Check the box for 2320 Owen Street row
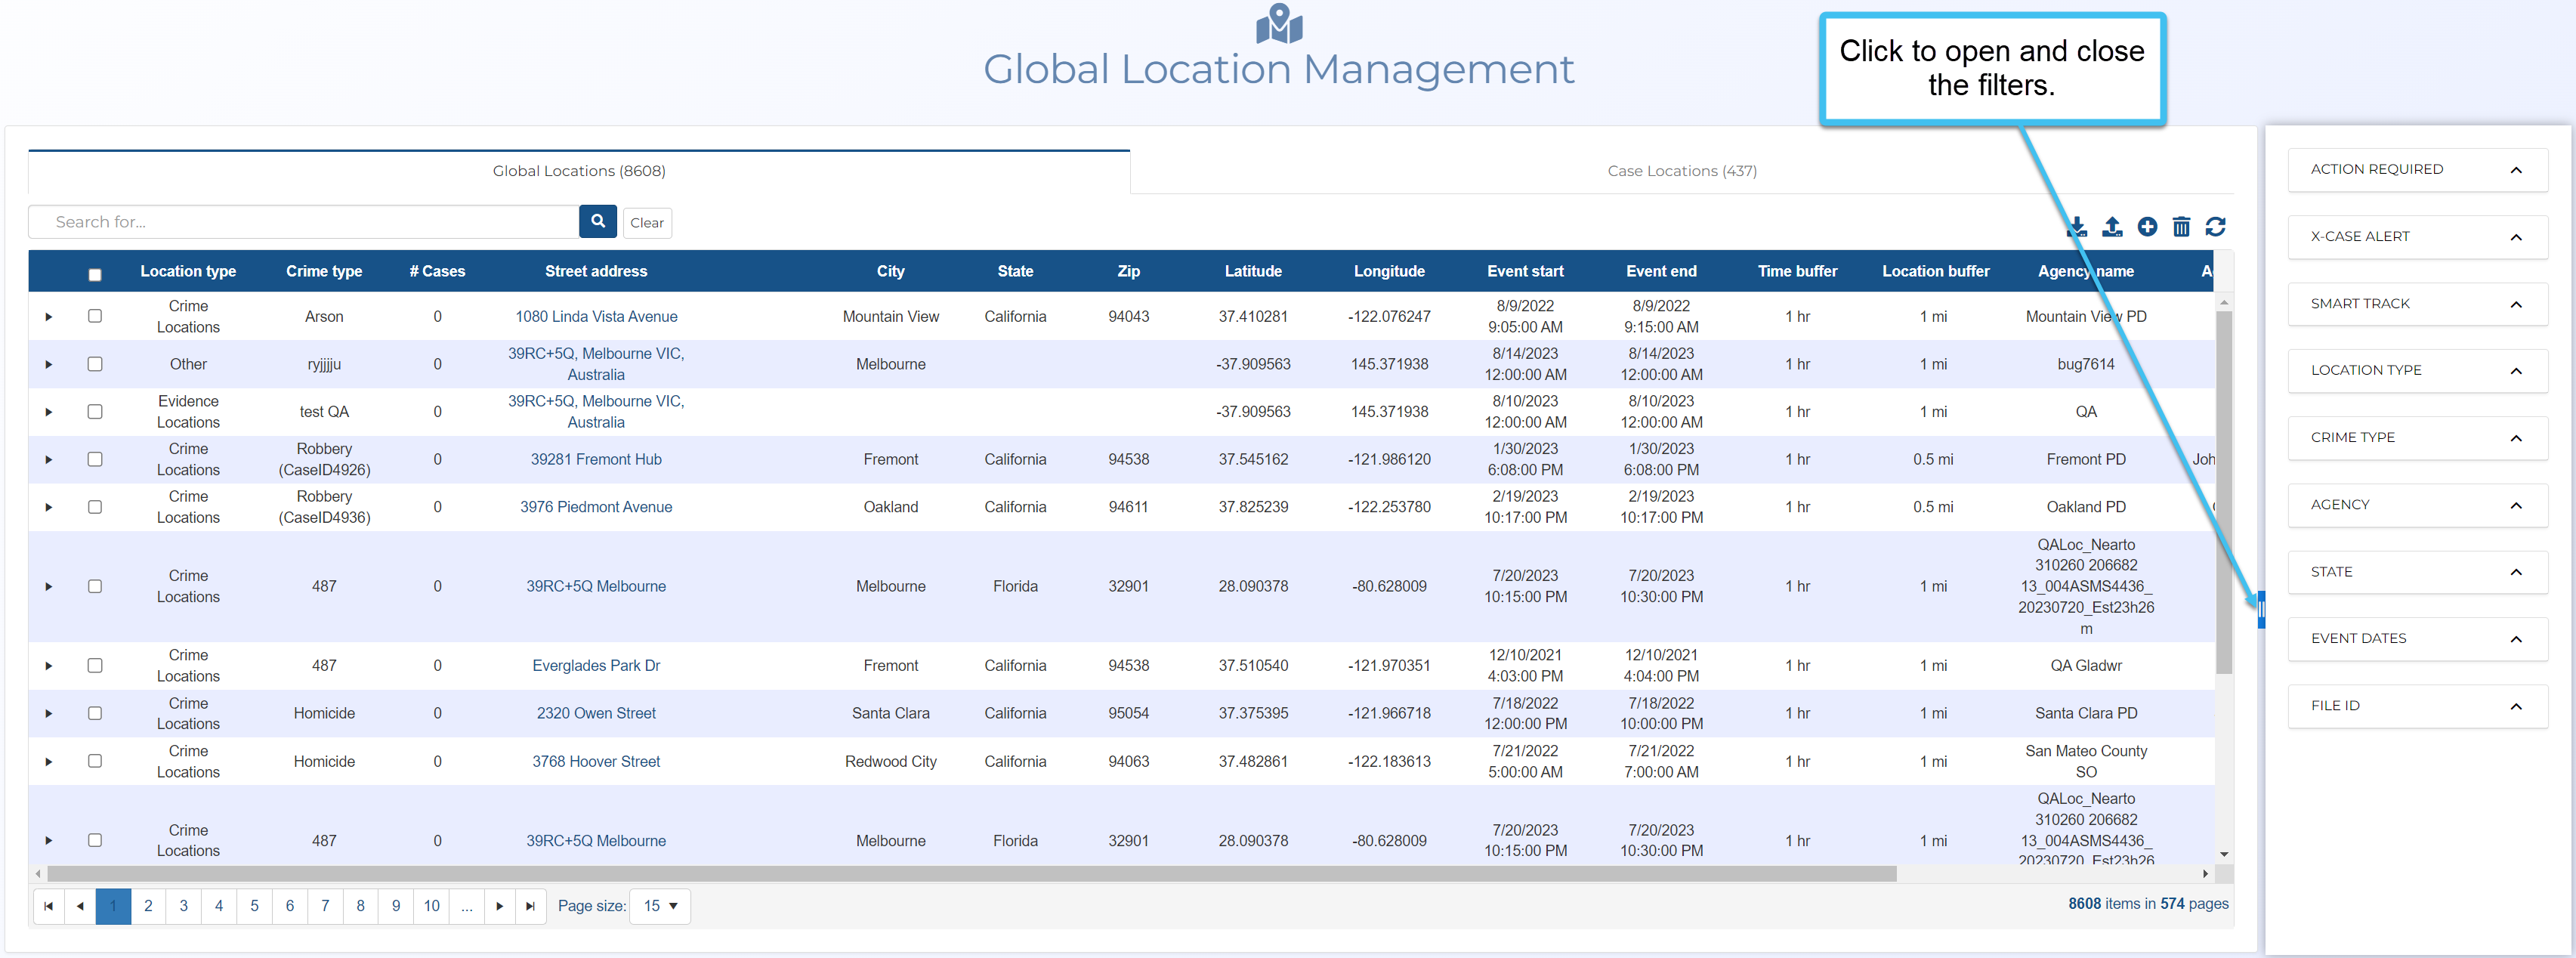The width and height of the screenshot is (2576, 958). click(x=95, y=713)
